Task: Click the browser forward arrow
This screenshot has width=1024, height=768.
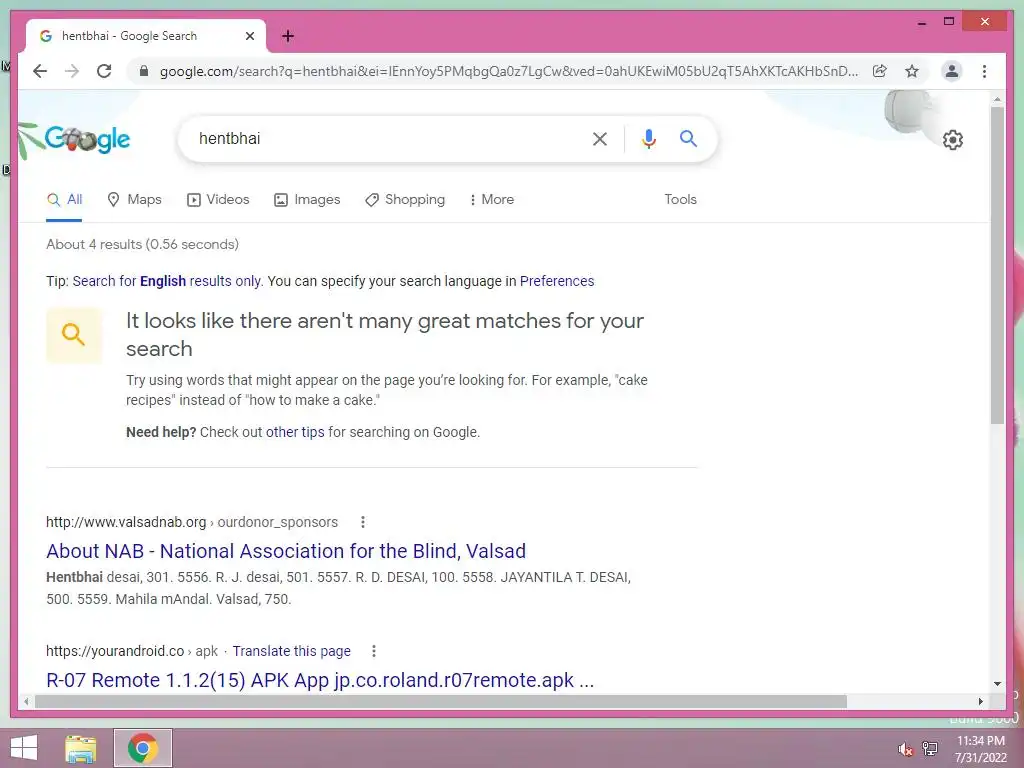Action: pyautogui.click(x=72, y=71)
